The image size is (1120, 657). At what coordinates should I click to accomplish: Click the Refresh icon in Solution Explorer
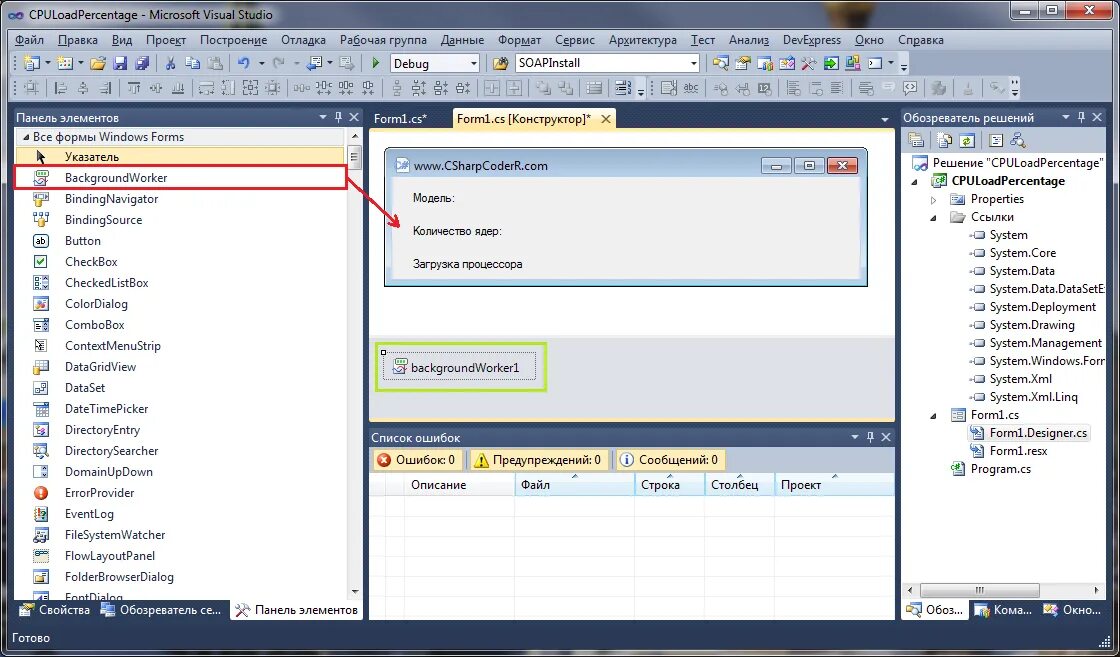[966, 140]
